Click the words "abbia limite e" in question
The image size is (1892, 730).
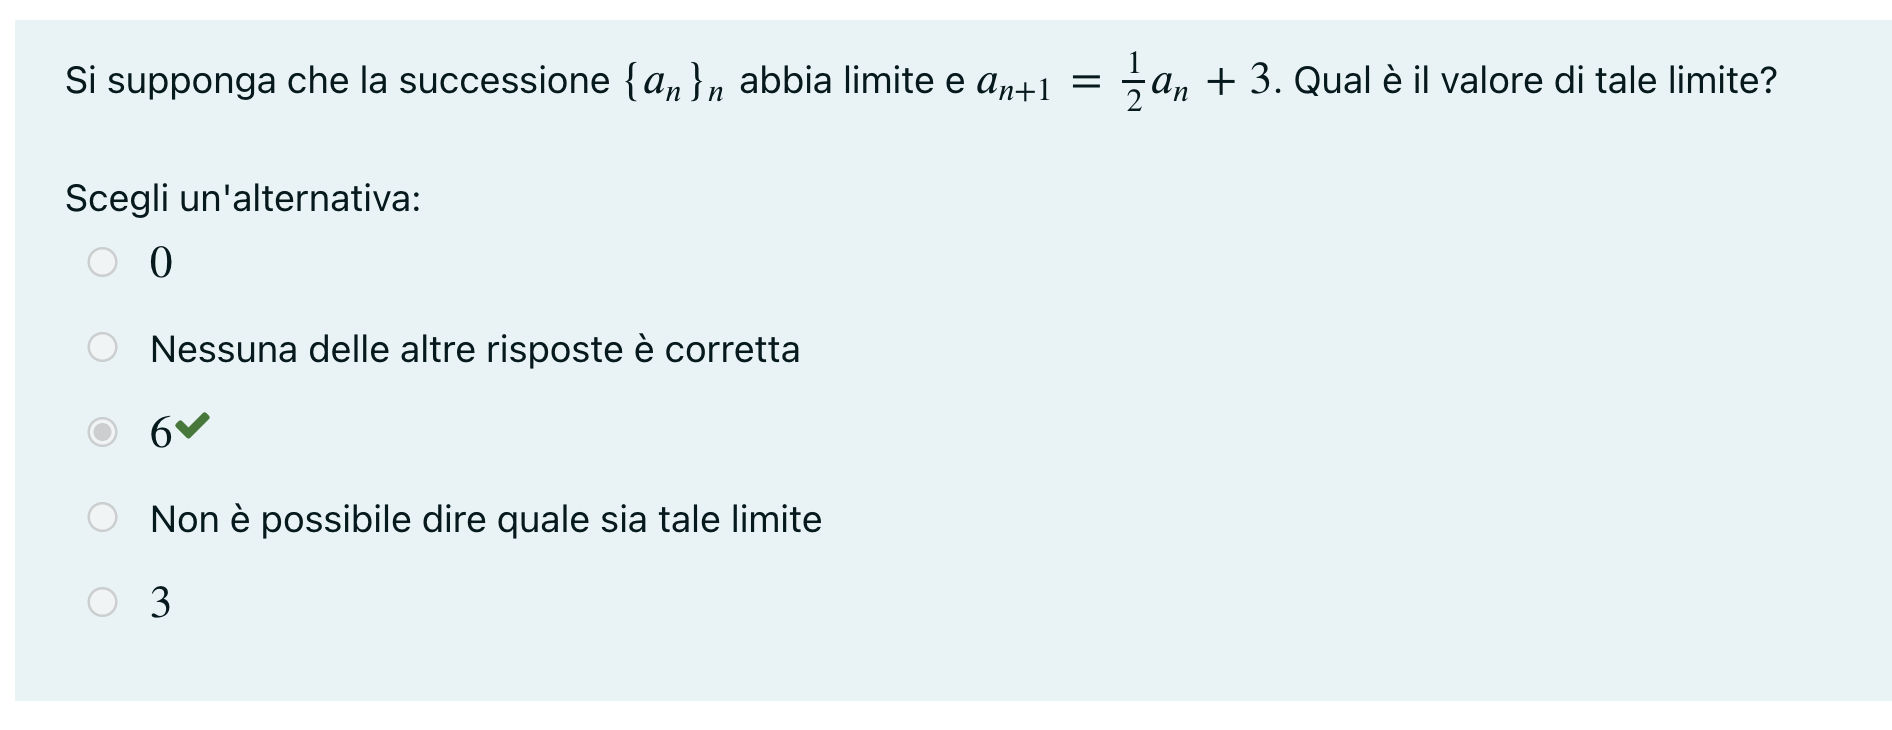(851, 80)
